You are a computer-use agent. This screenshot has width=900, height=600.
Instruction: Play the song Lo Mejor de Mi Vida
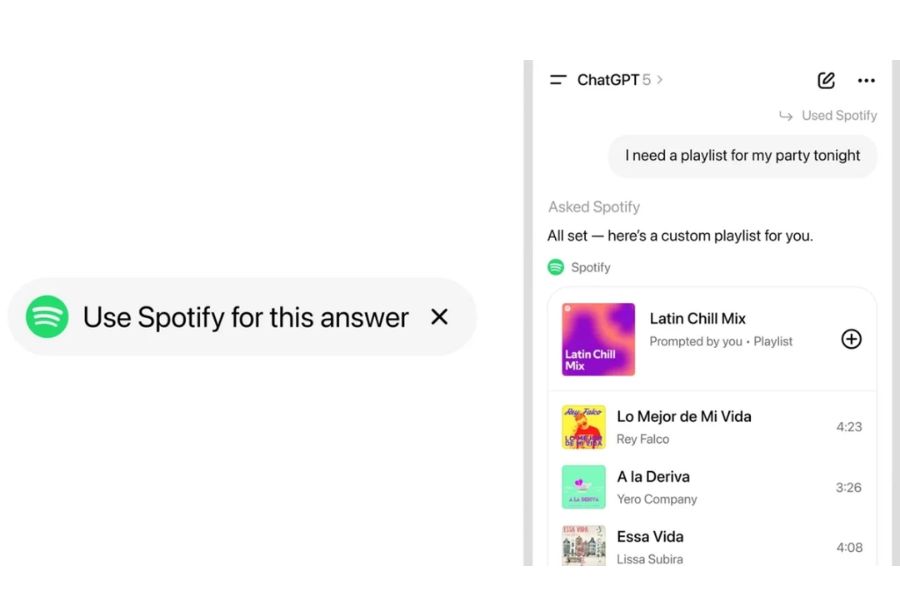coord(684,416)
